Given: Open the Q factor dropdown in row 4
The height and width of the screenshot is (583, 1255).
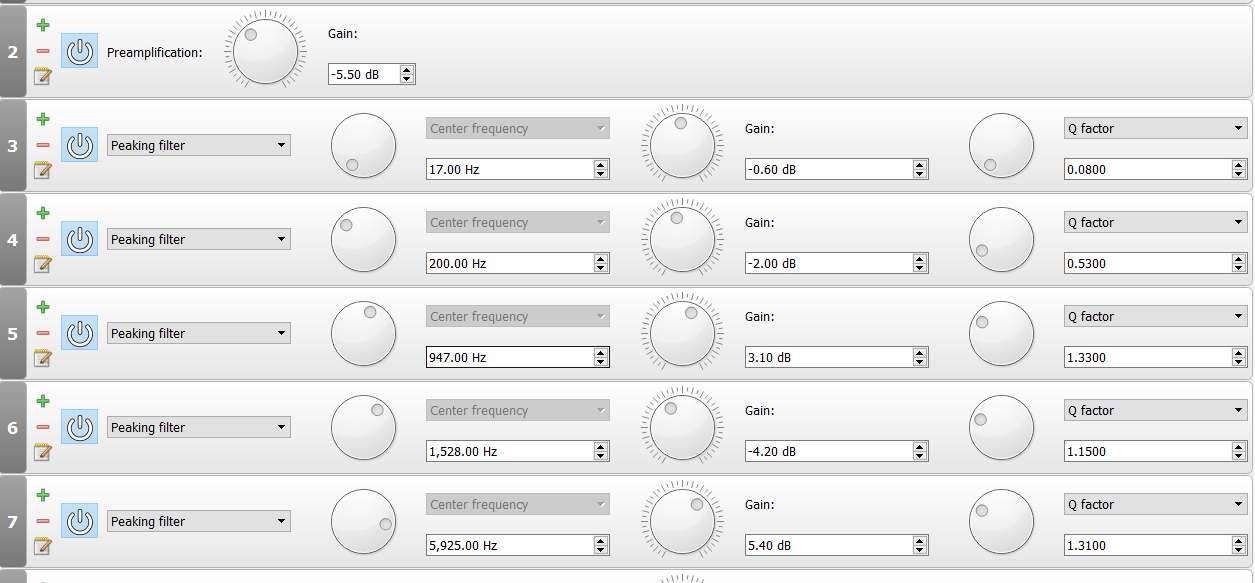Looking at the screenshot, I should (x=1156, y=222).
